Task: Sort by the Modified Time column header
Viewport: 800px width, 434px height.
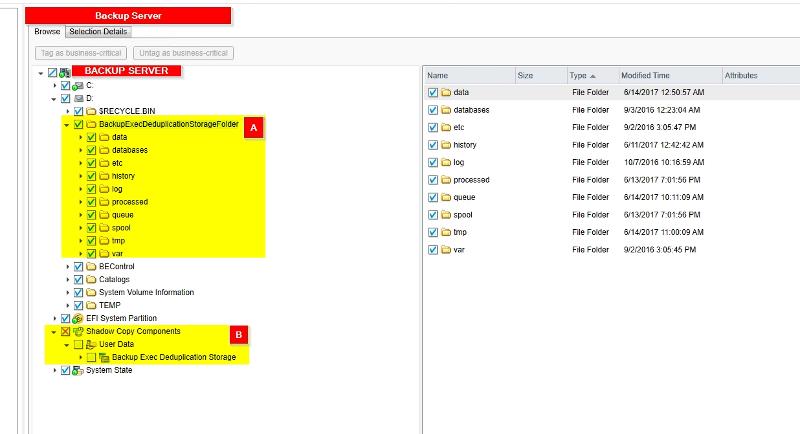Action: point(645,75)
